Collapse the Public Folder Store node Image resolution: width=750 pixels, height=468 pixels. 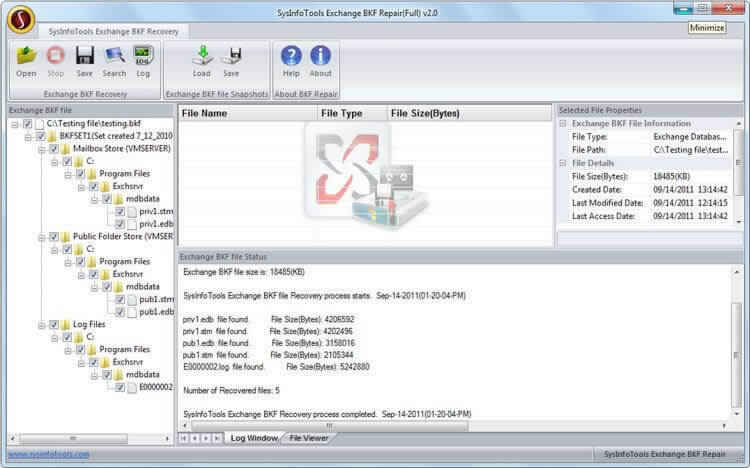pos(42,237)
